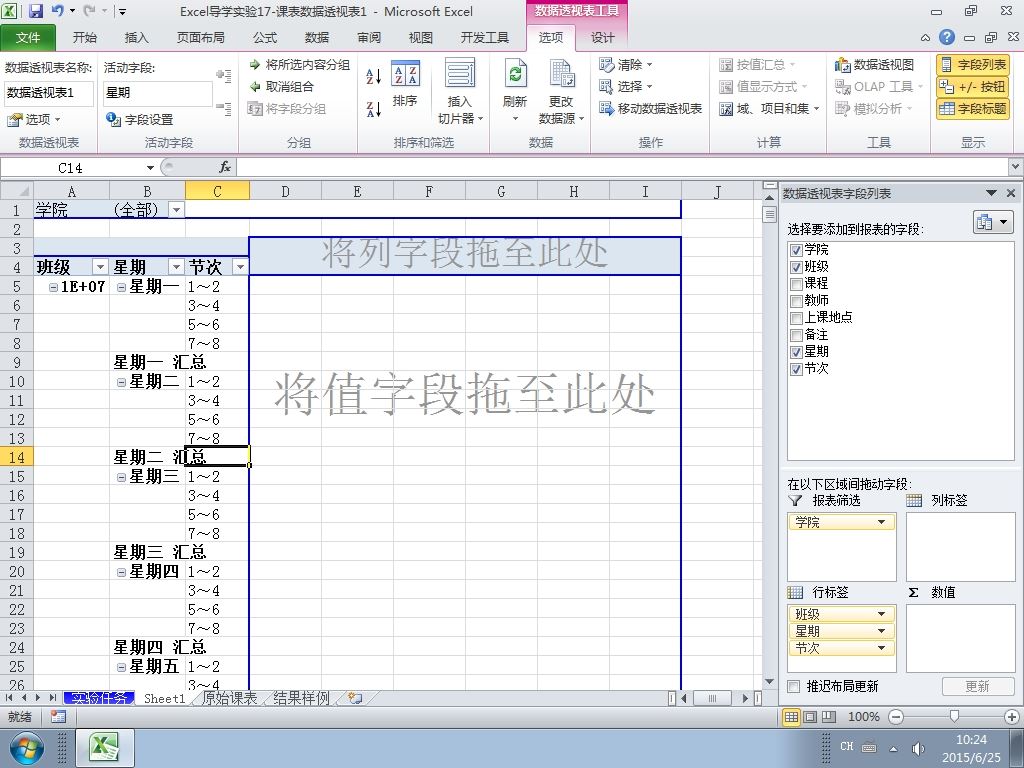
Task: Click 数据透视图 pivot chart icon
Action: 874,65
